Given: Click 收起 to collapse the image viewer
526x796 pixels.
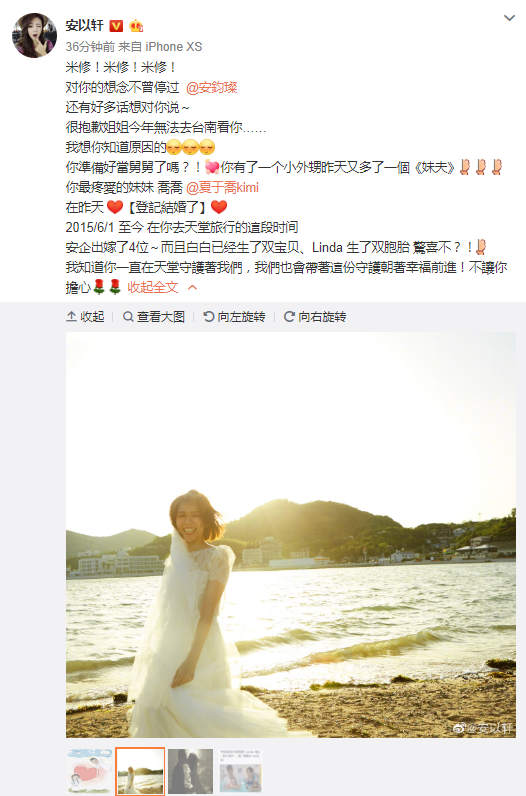Looking at the screenshot, I should (x=85, y=317).
